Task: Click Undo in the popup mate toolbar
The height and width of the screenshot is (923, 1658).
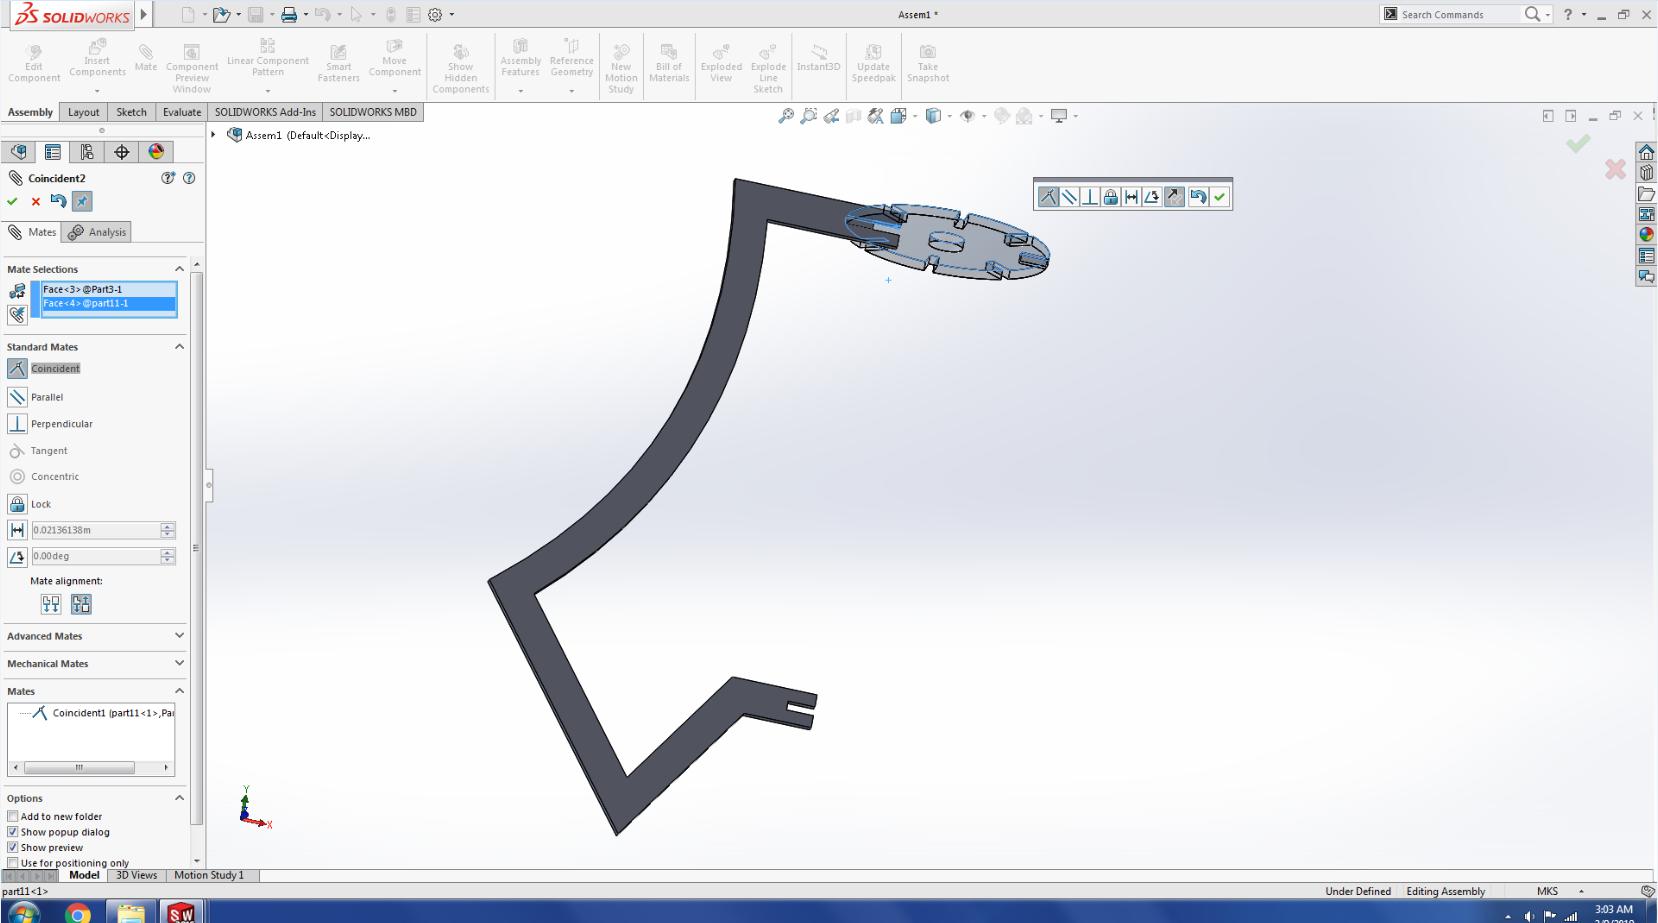Action: click(x=1197, y=197)
